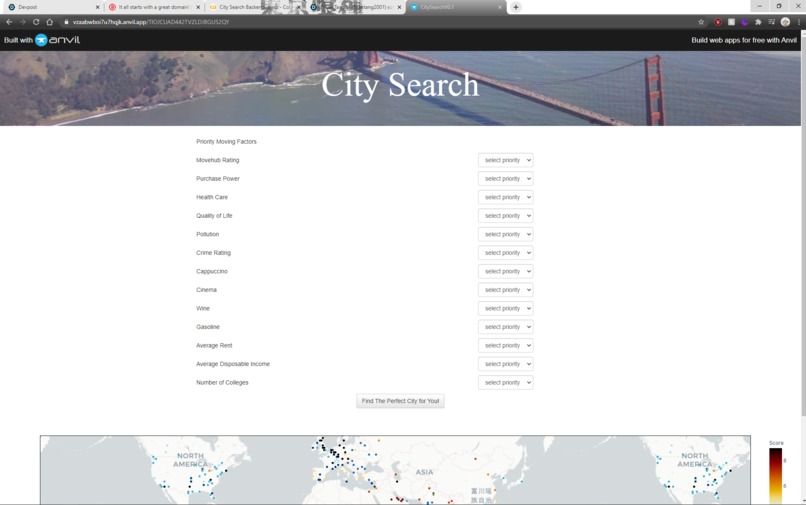Open the red extension icon in toolbar
The height and width of the screenshot is (505, 806).
point(718,22)
